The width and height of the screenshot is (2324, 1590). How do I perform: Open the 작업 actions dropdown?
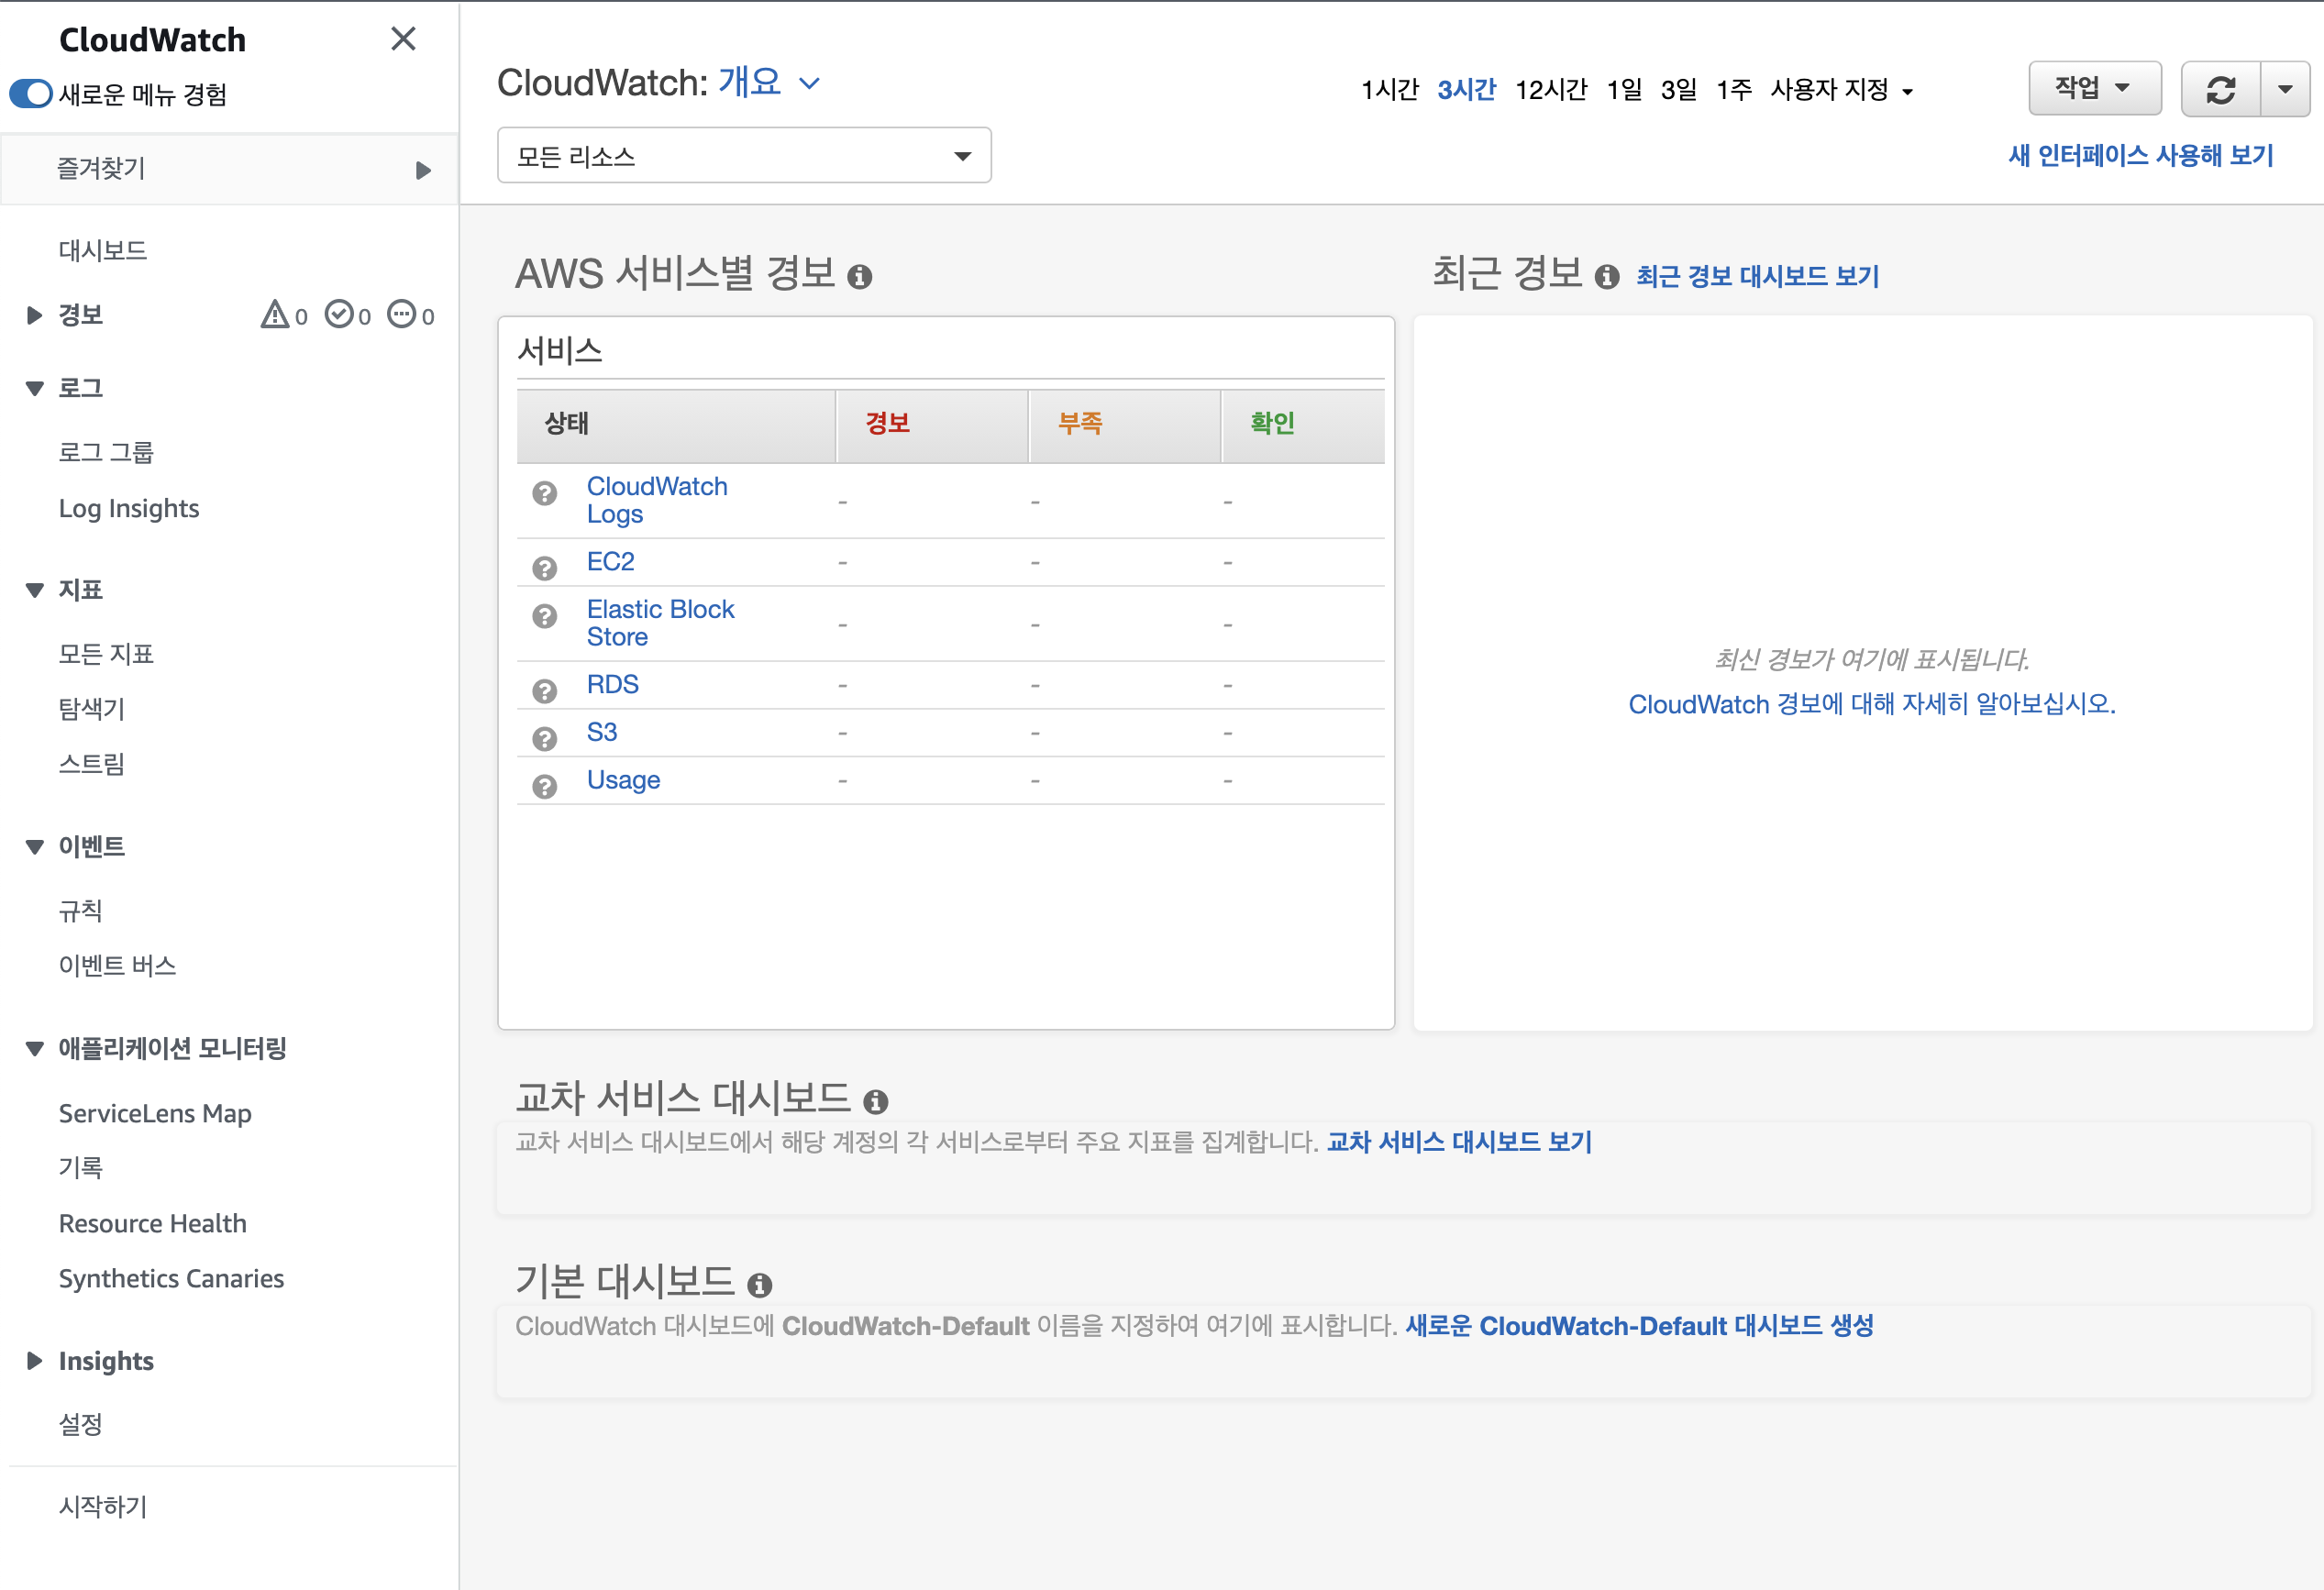click(2094, 89)
